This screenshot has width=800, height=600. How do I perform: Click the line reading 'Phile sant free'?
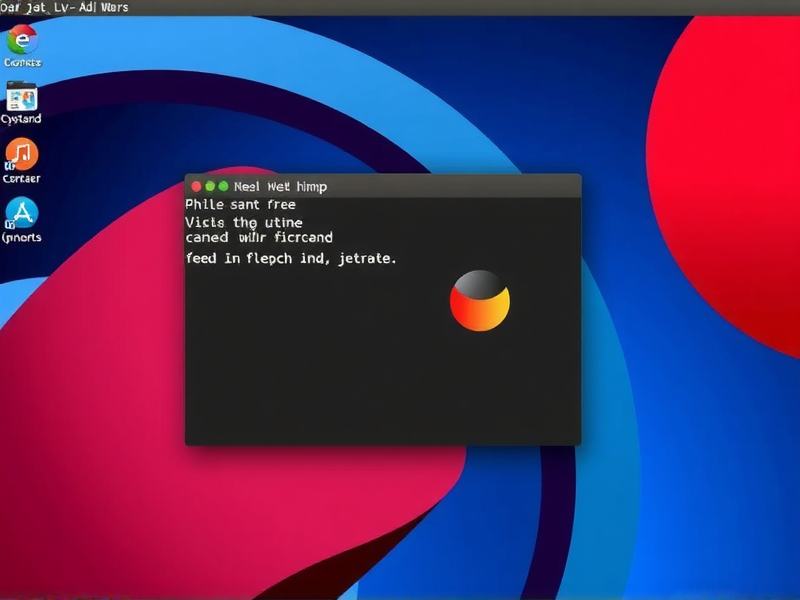click(240, 204)
